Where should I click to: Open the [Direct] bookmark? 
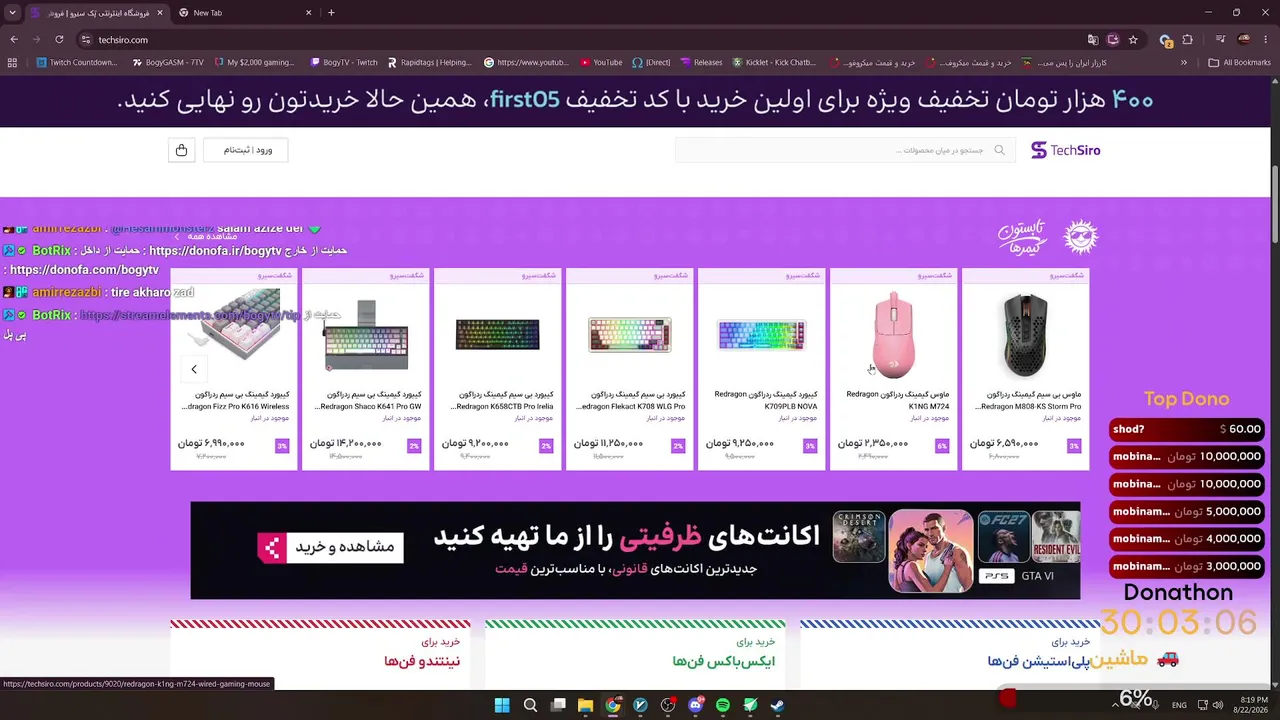[651, 62]
